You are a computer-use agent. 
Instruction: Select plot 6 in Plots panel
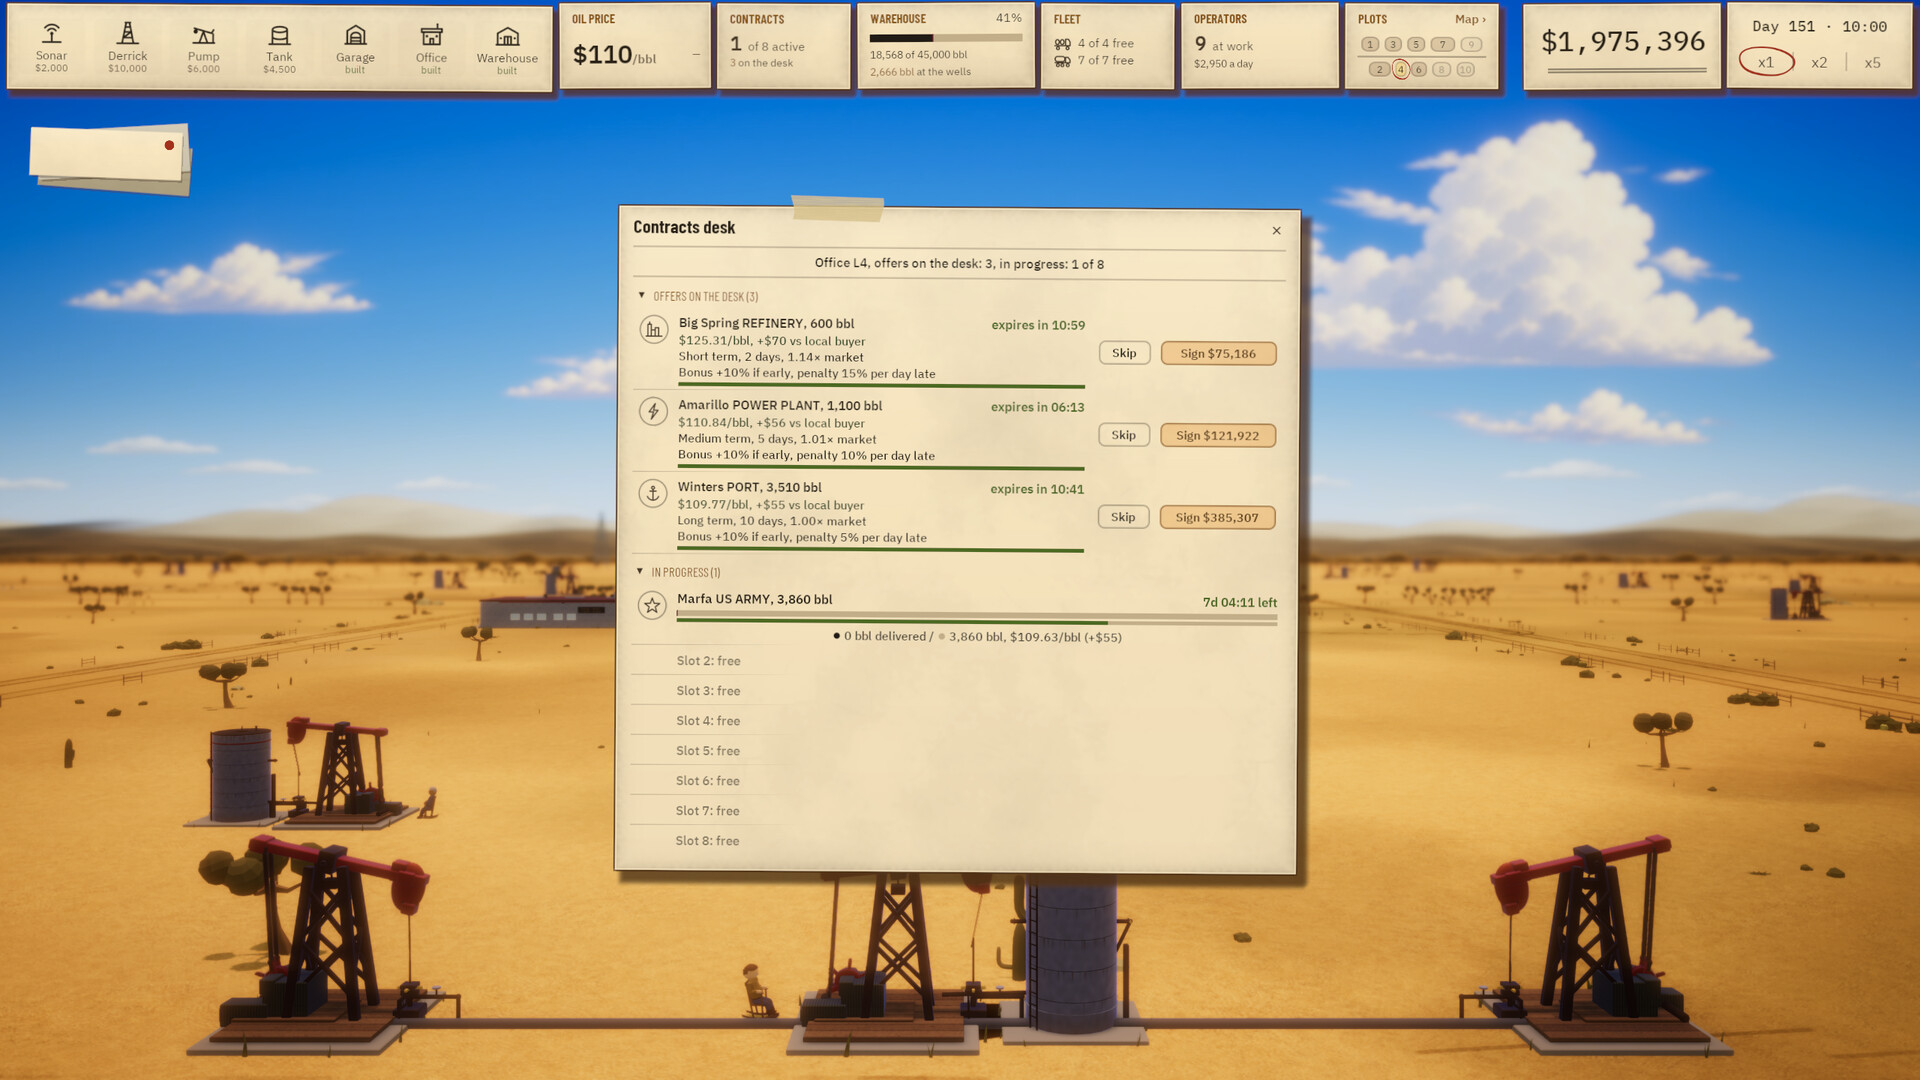click(x=1418, y=70)
